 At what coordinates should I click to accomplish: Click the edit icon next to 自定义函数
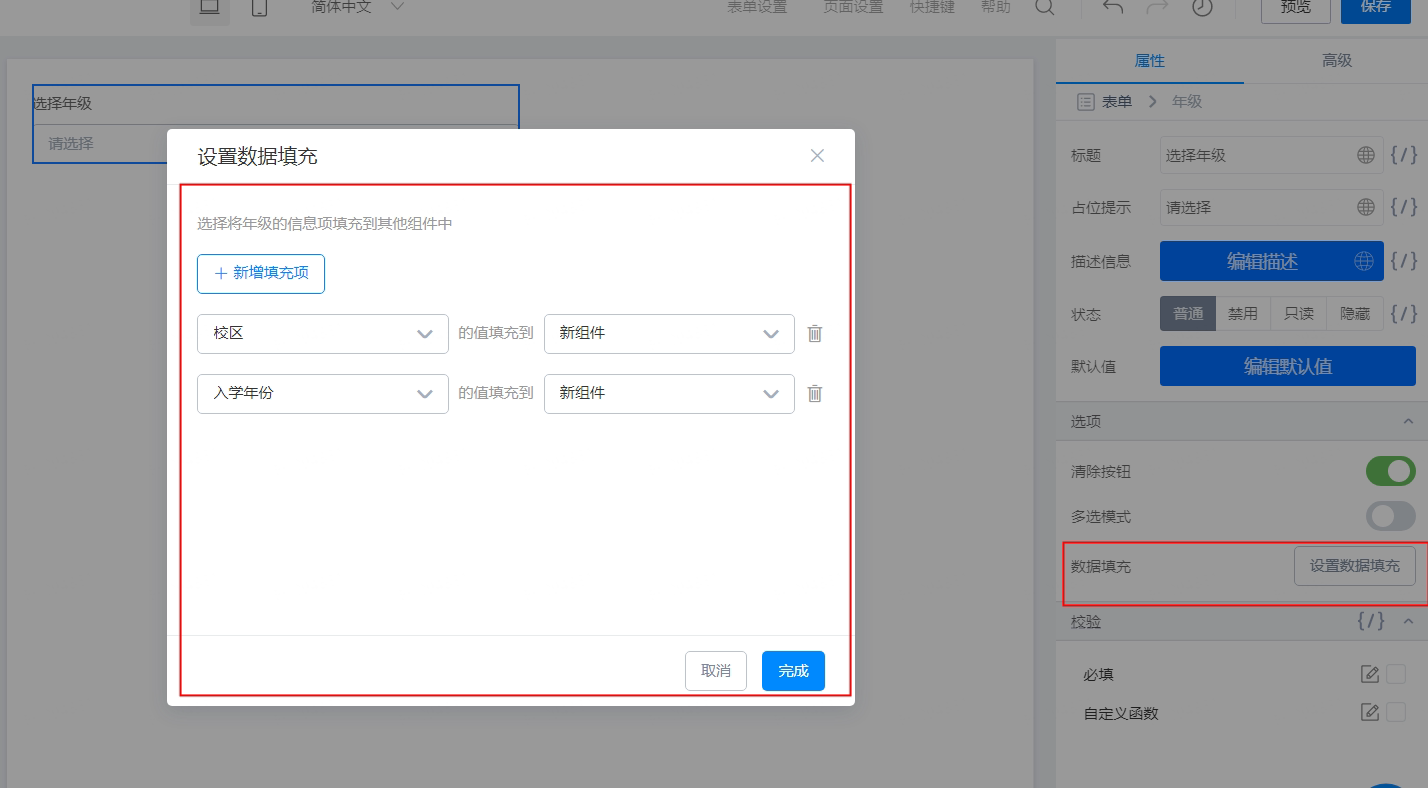(1370, 713)
